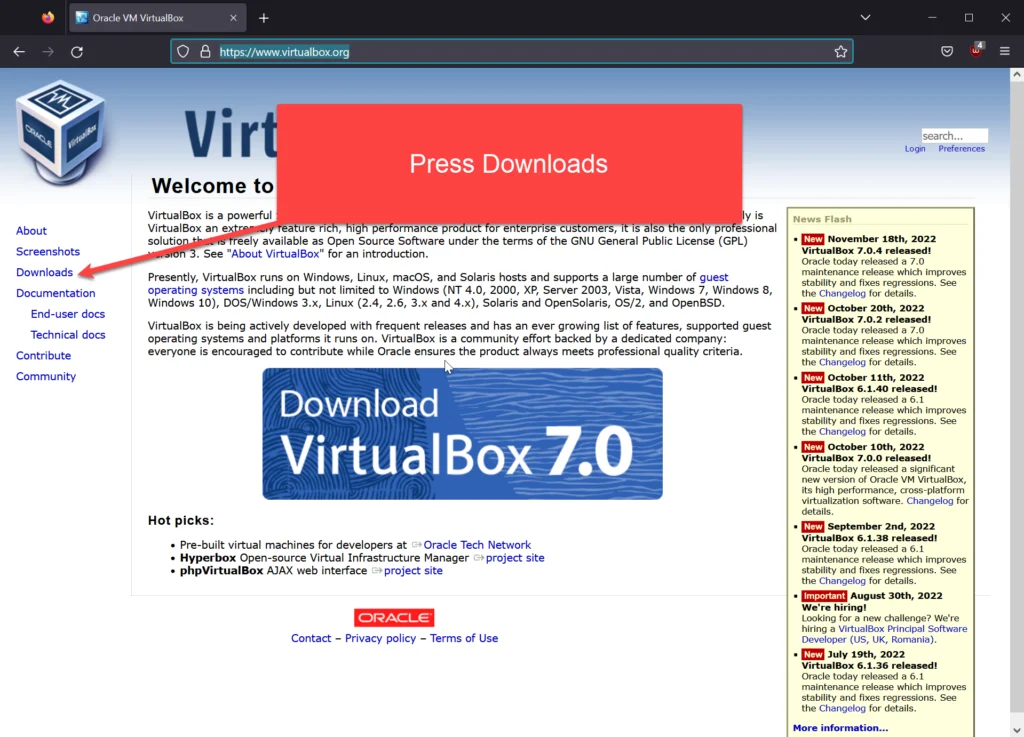1024x737 pixels.
Task: Click inside the search field
Action: coord(953,135)
